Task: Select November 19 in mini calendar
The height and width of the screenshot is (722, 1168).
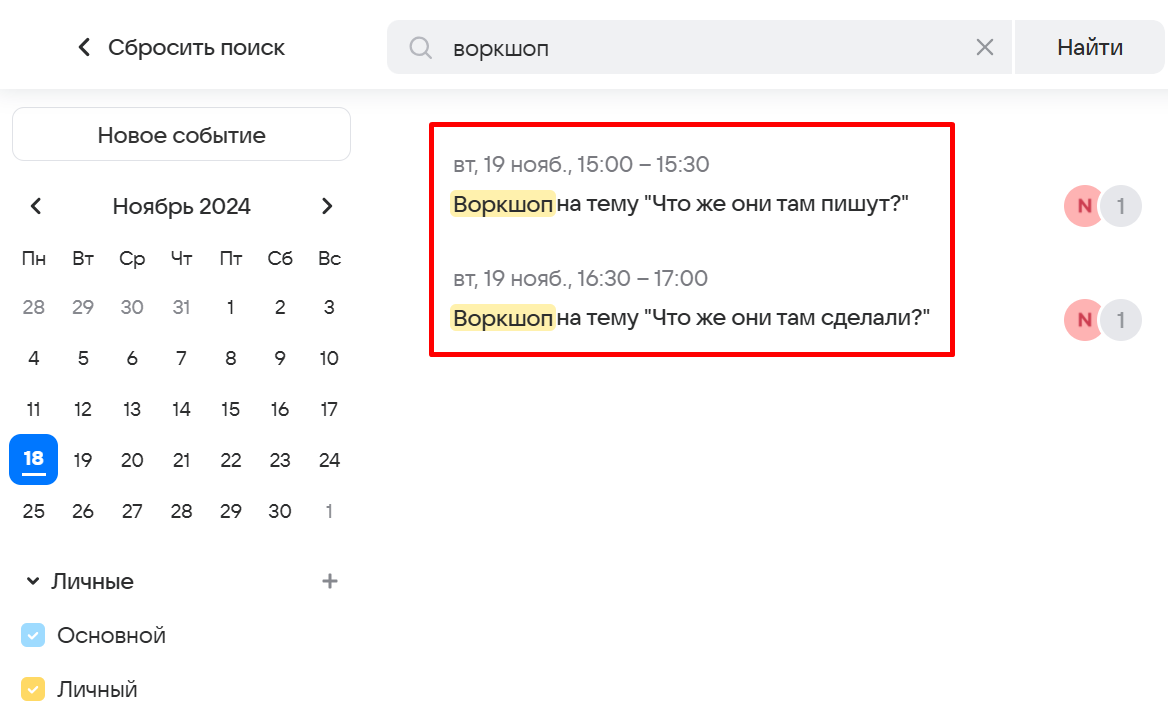Action: [83, 460]
